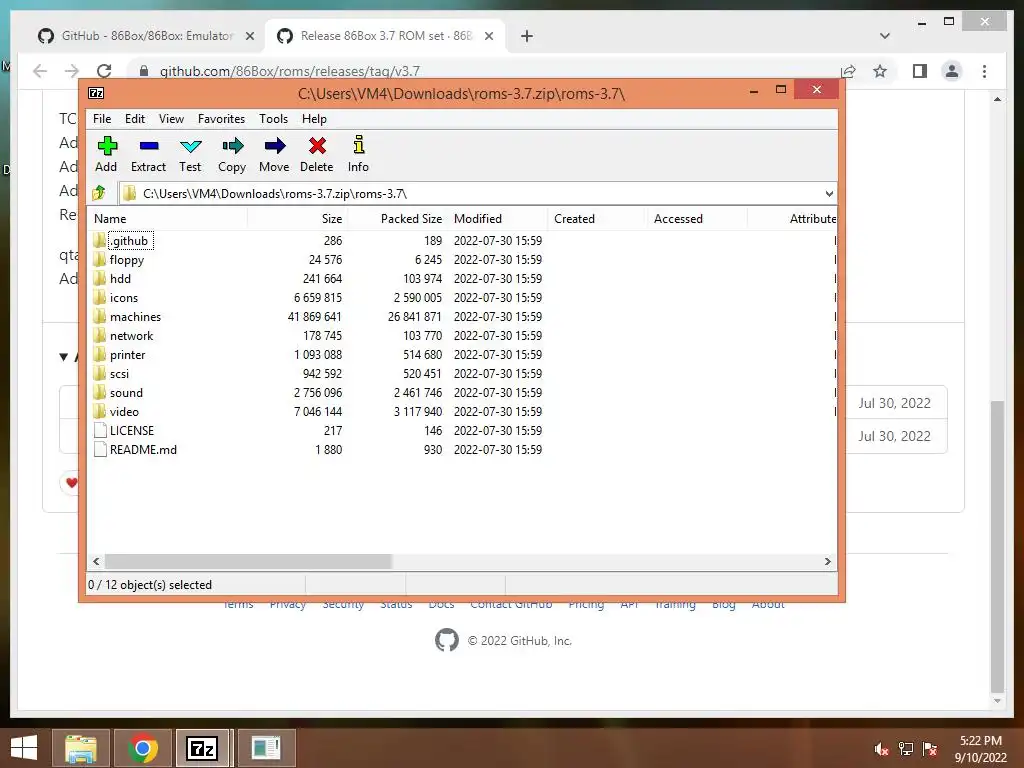The width and height of the screenshot is (1024, 768).
Task: Collapse the Assets disclosure triangle
Action: click(63, 357)
